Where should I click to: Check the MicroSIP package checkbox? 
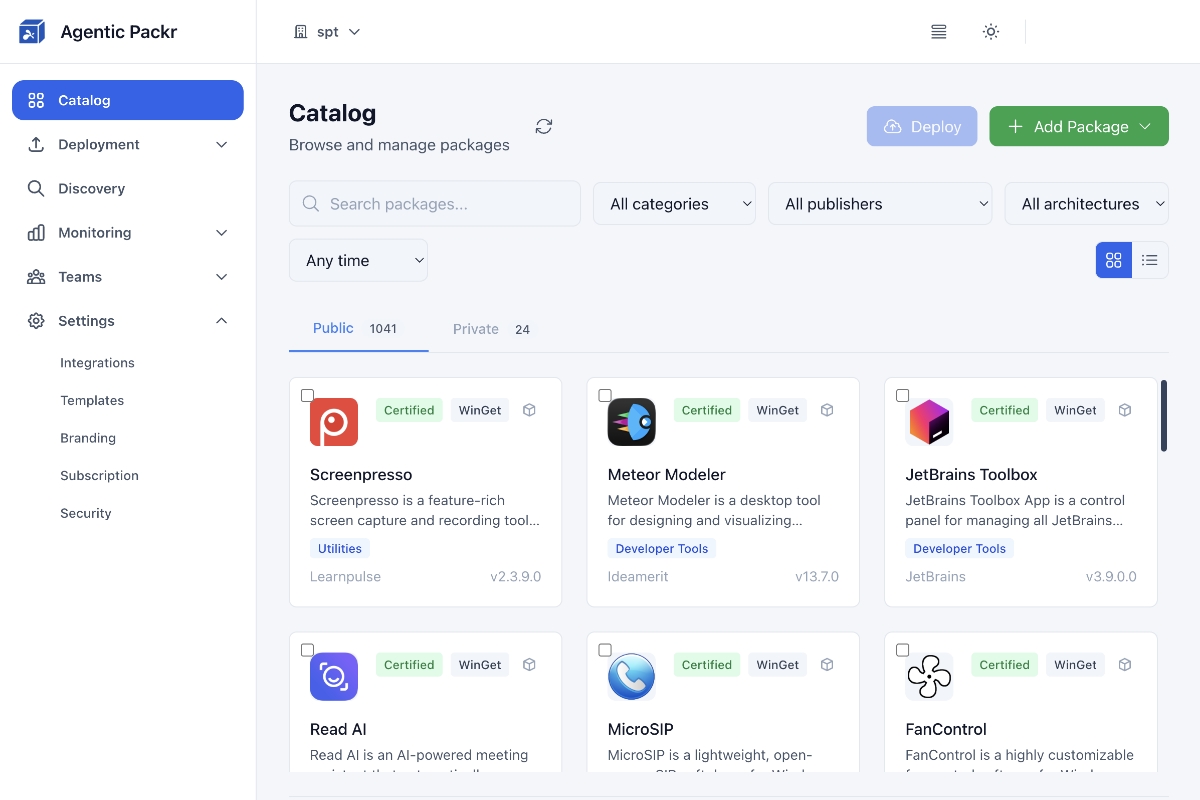(605, 650)
